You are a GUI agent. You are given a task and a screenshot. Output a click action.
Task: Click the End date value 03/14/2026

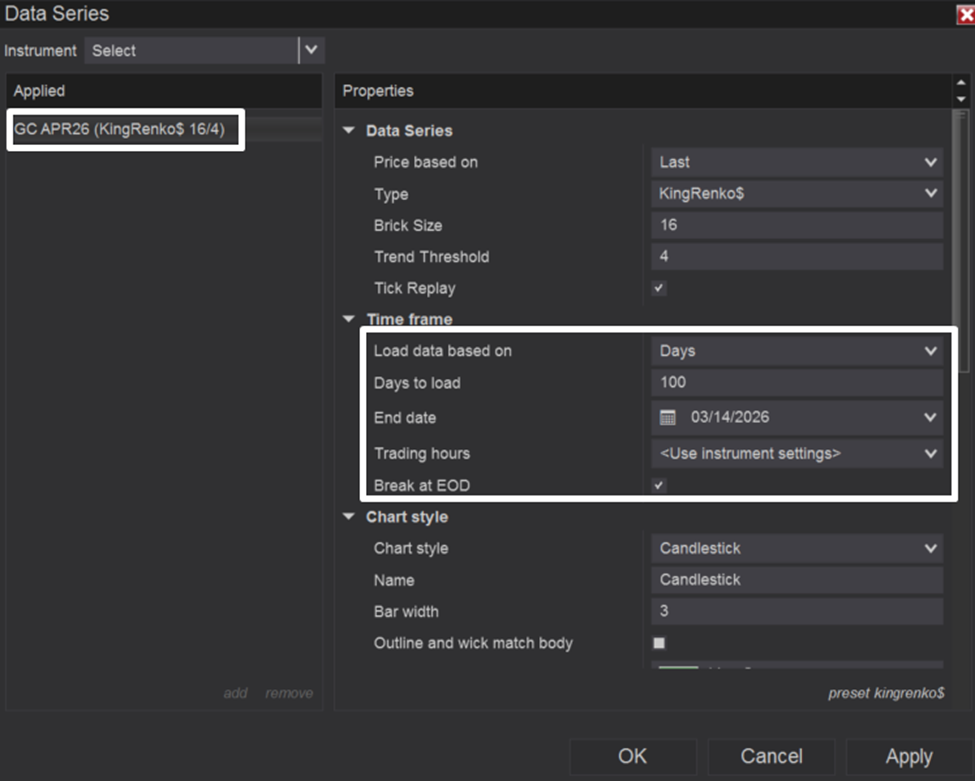coord(730,417)
